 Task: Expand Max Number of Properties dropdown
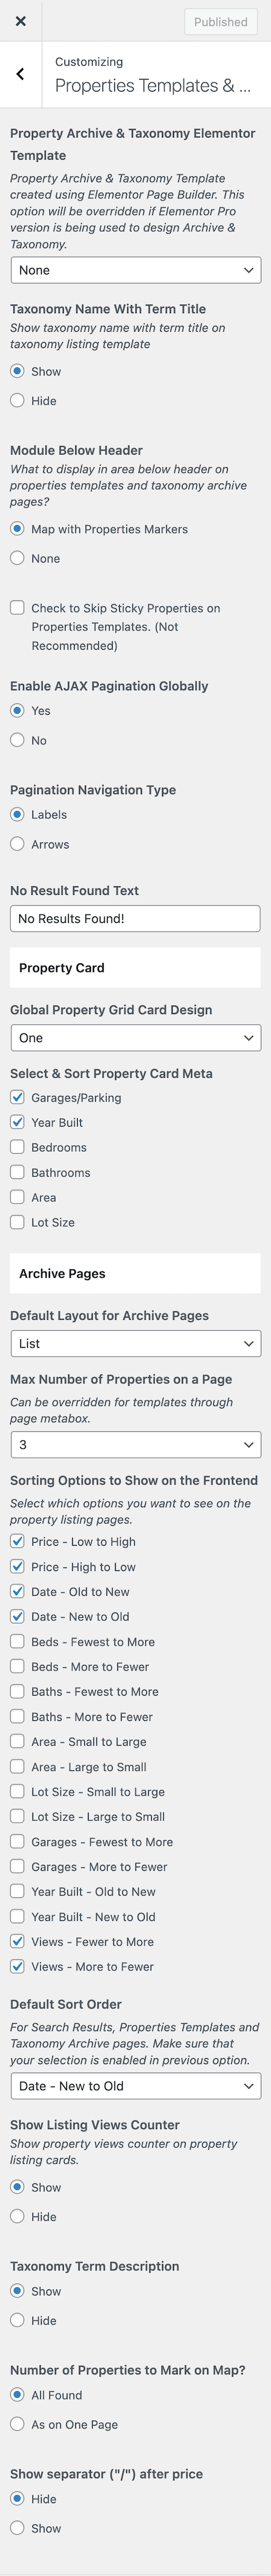coord(135,1445)
